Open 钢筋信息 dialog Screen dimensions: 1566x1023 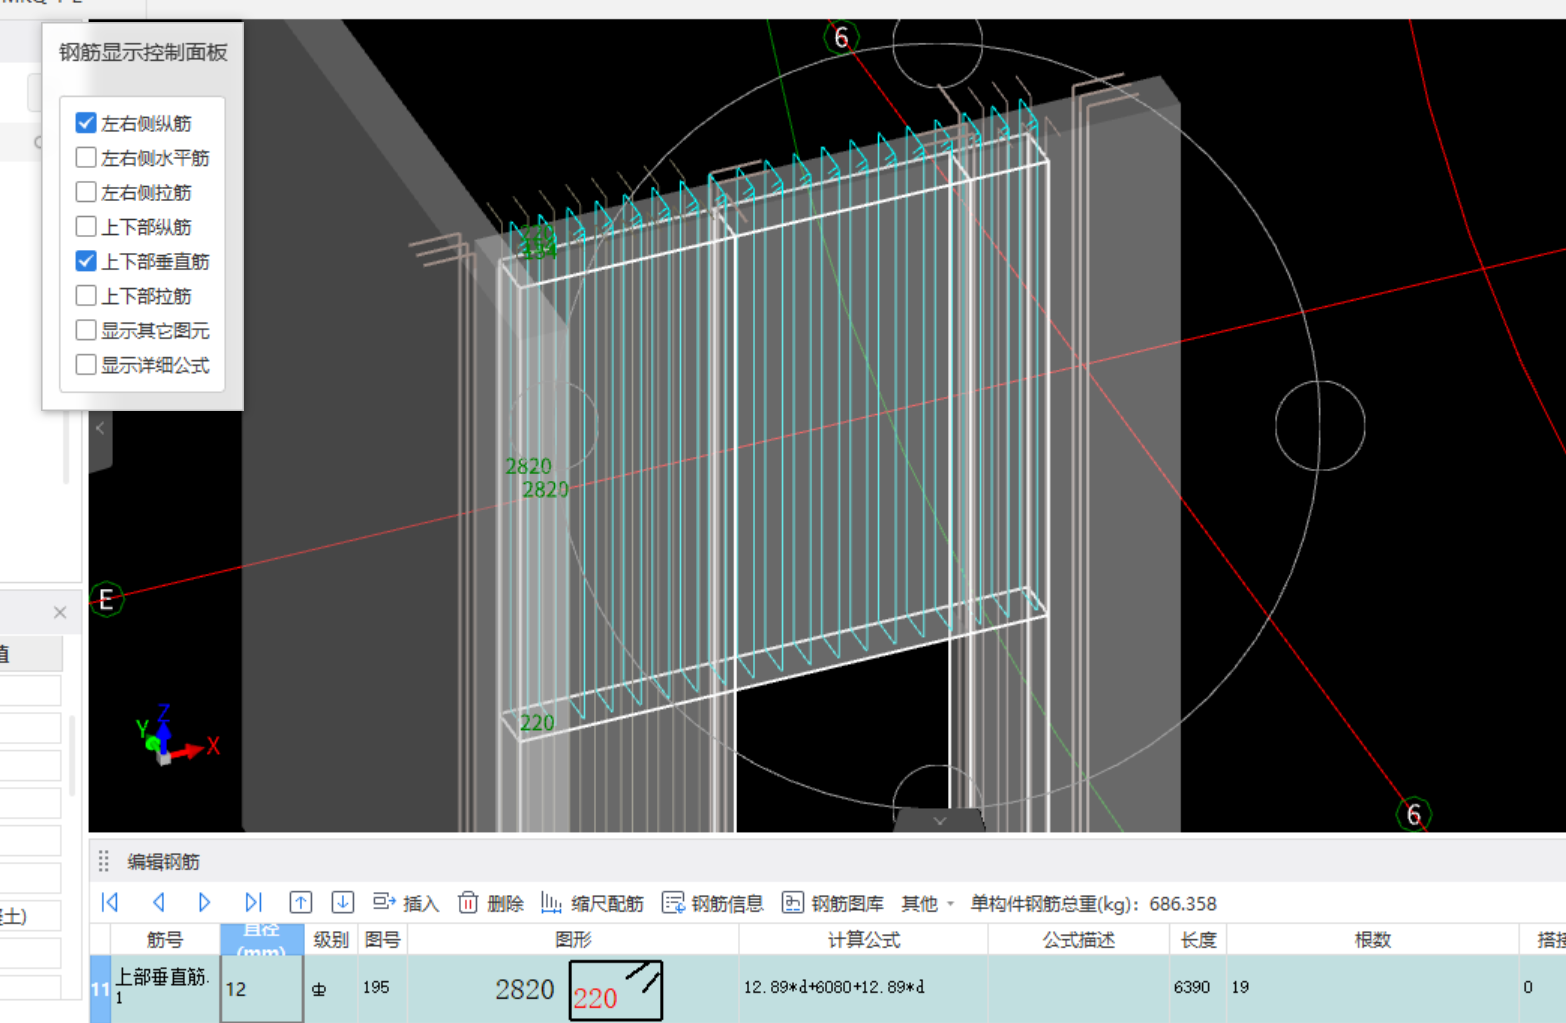click(713, 903)
